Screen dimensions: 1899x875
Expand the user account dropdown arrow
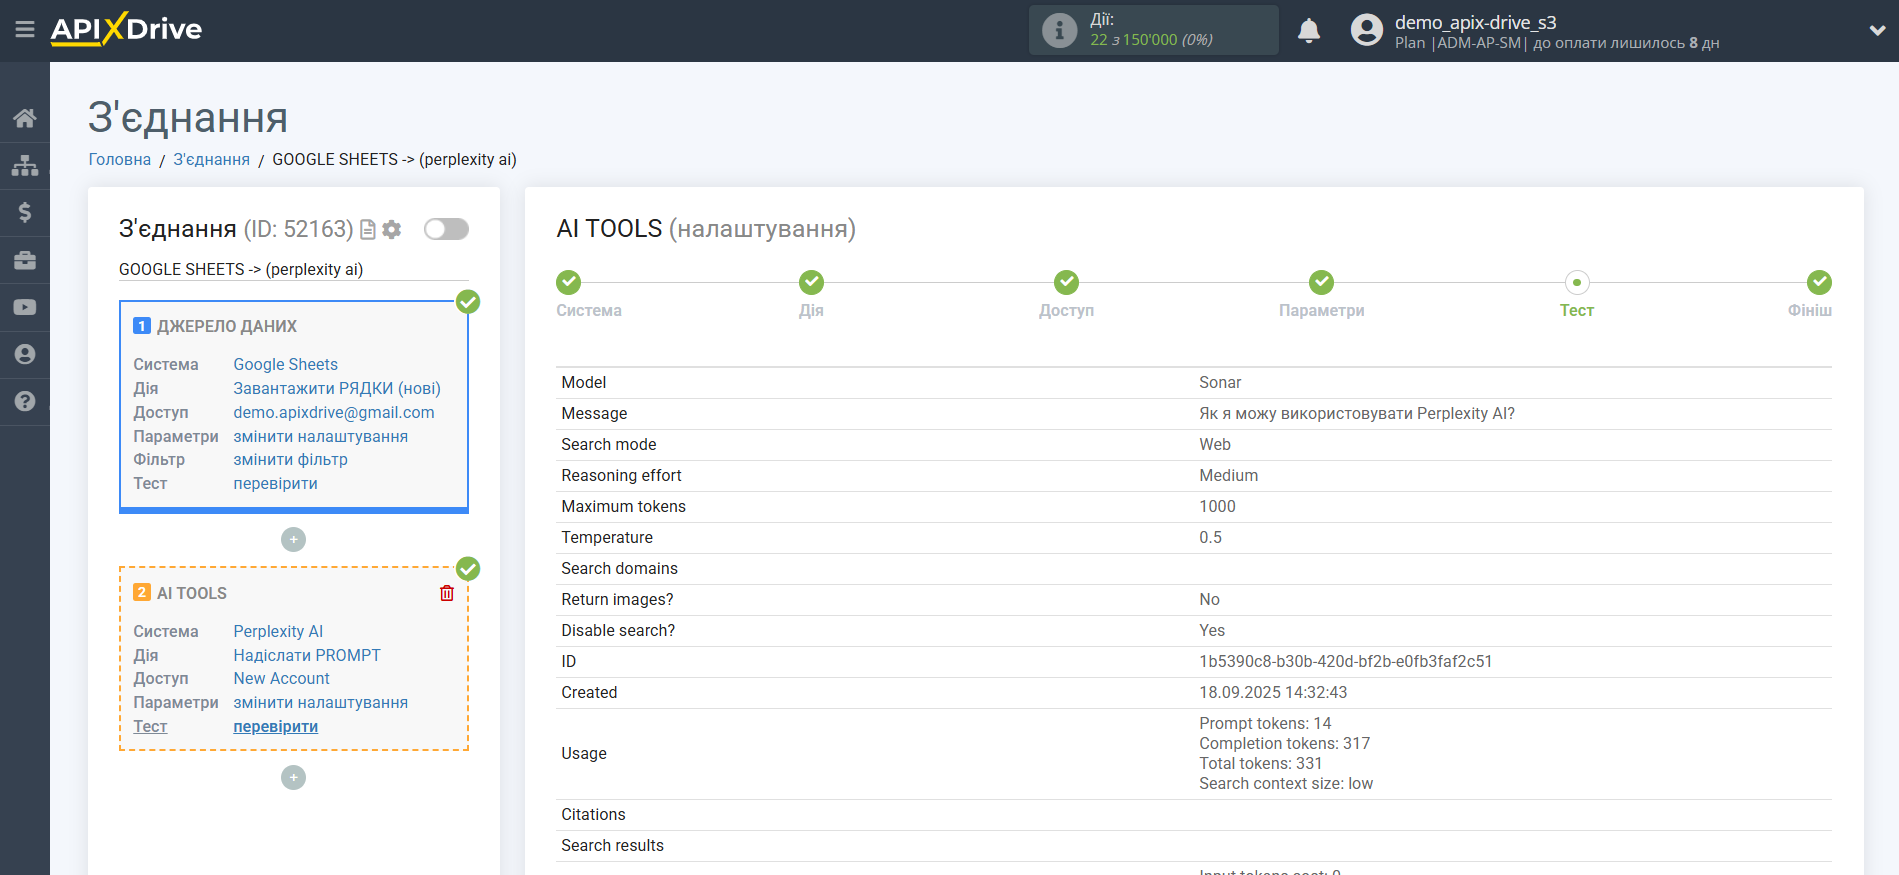1877,31
